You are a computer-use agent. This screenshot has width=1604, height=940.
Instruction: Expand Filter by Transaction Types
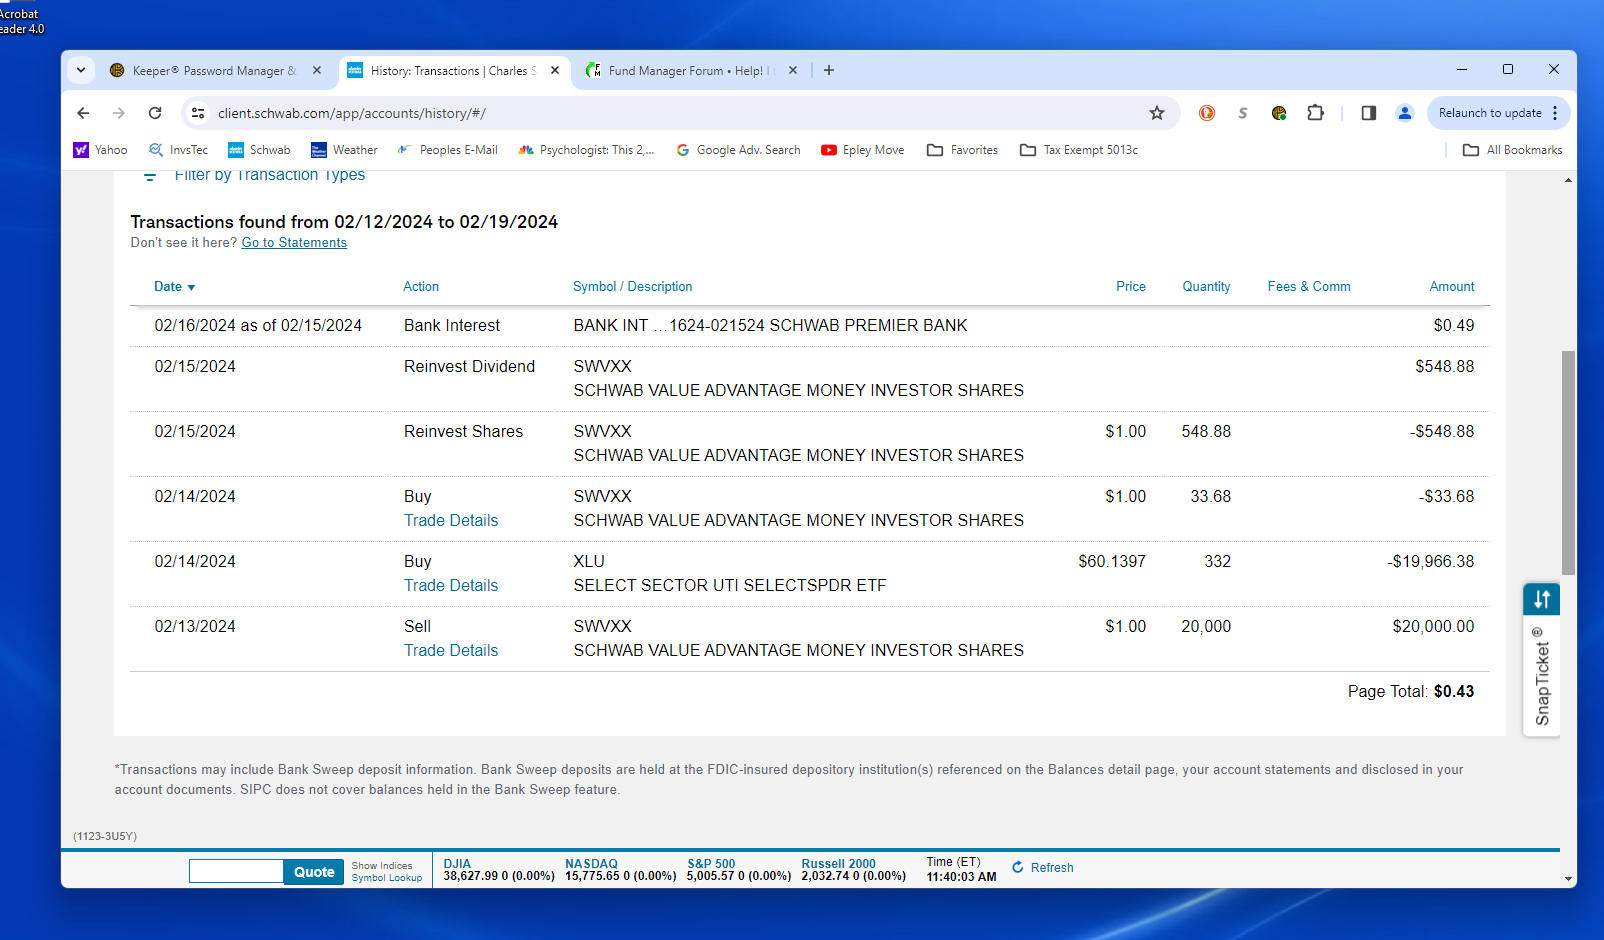[x=256, y=176]
